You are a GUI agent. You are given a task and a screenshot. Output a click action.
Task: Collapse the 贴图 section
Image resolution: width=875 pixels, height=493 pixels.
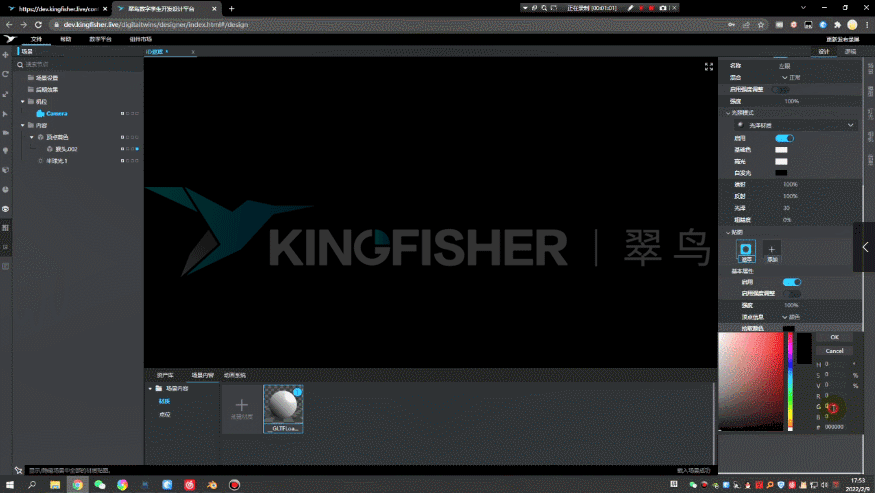728,232
